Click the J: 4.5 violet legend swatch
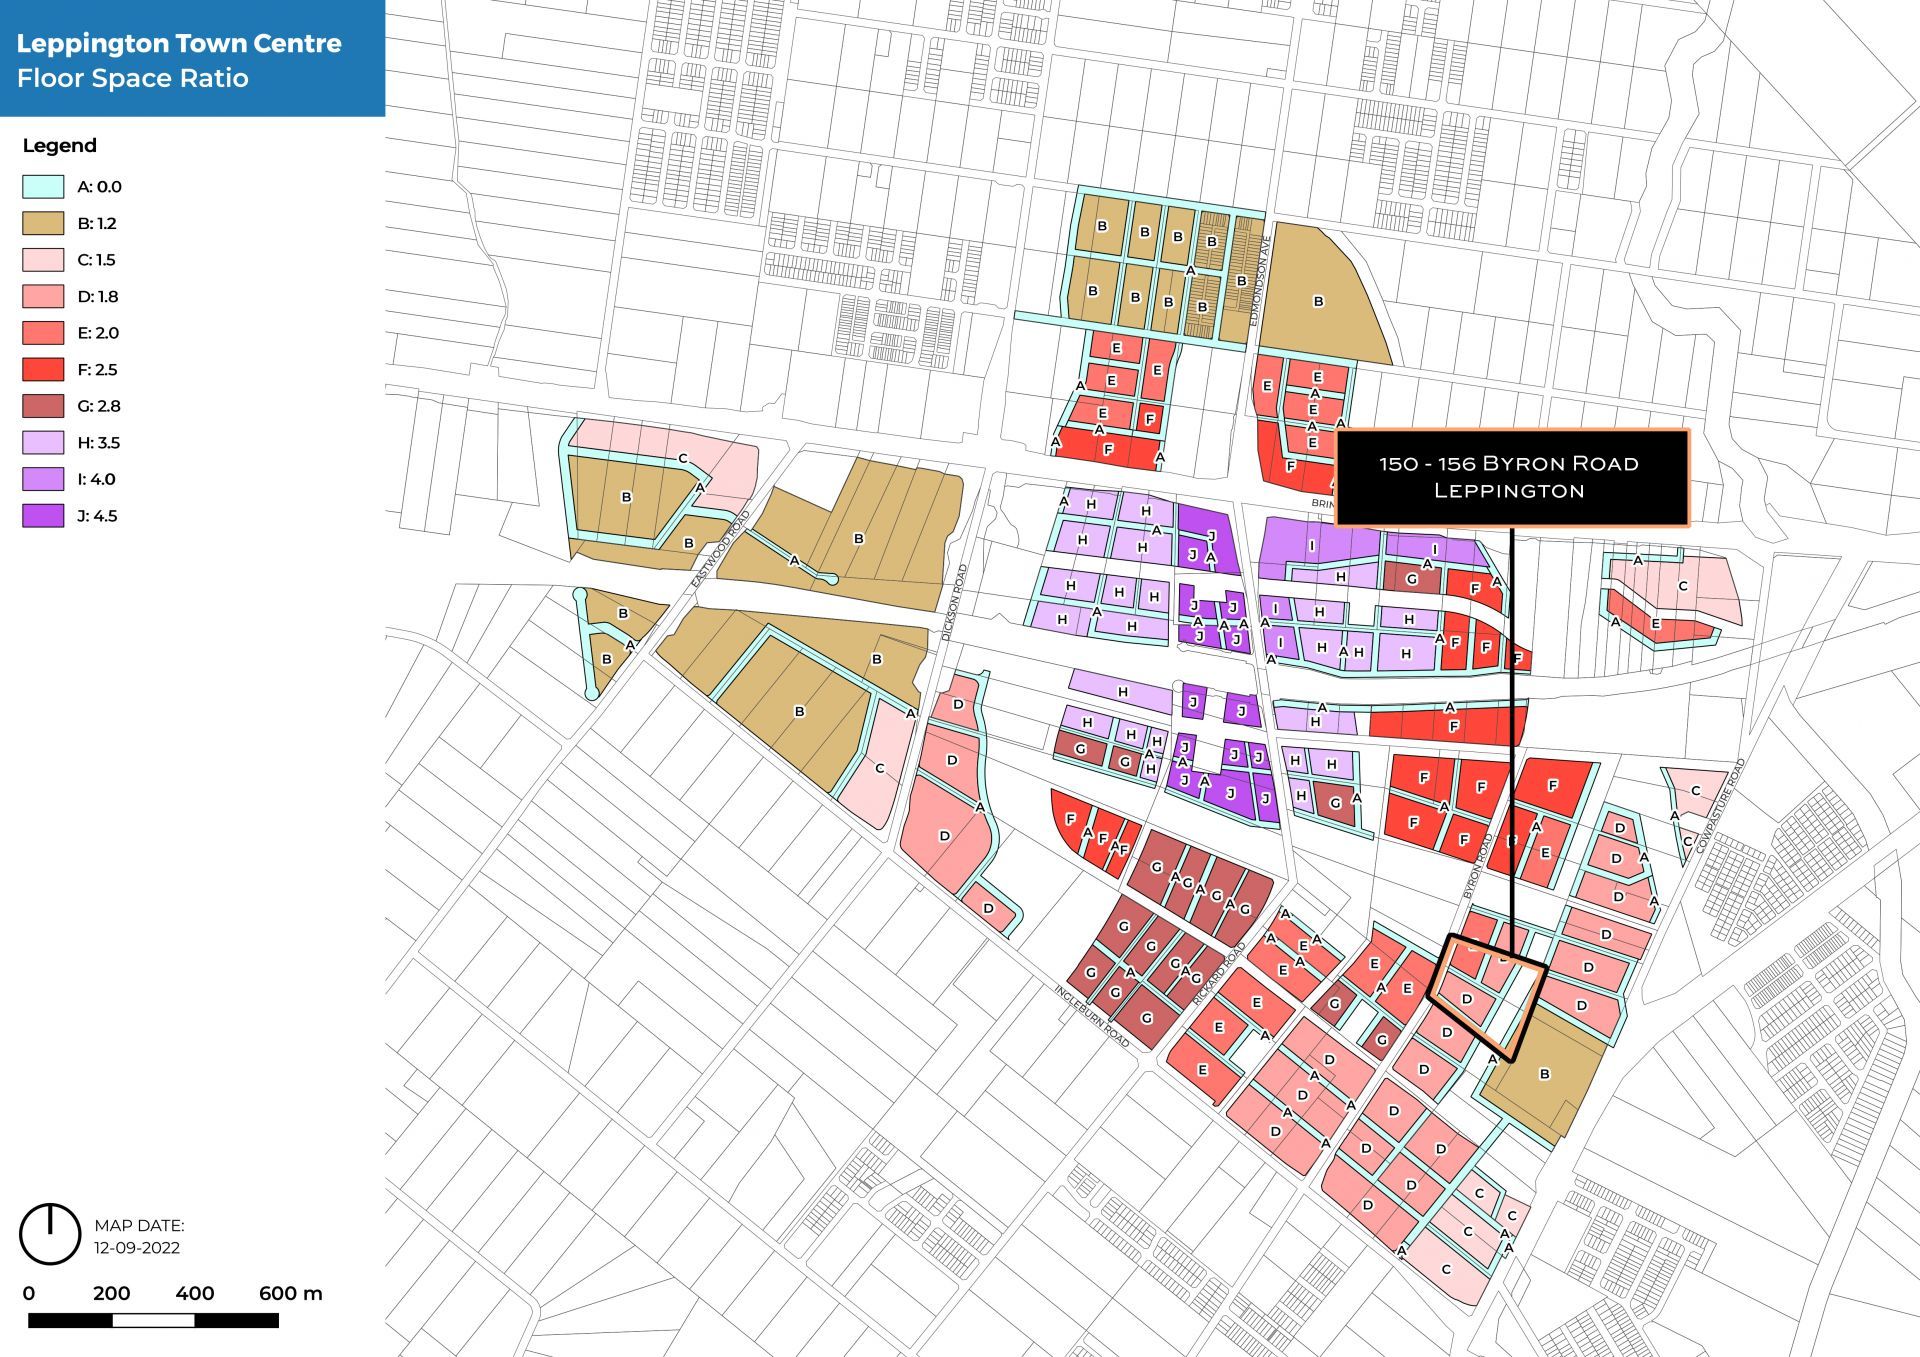 coord(43,516)
